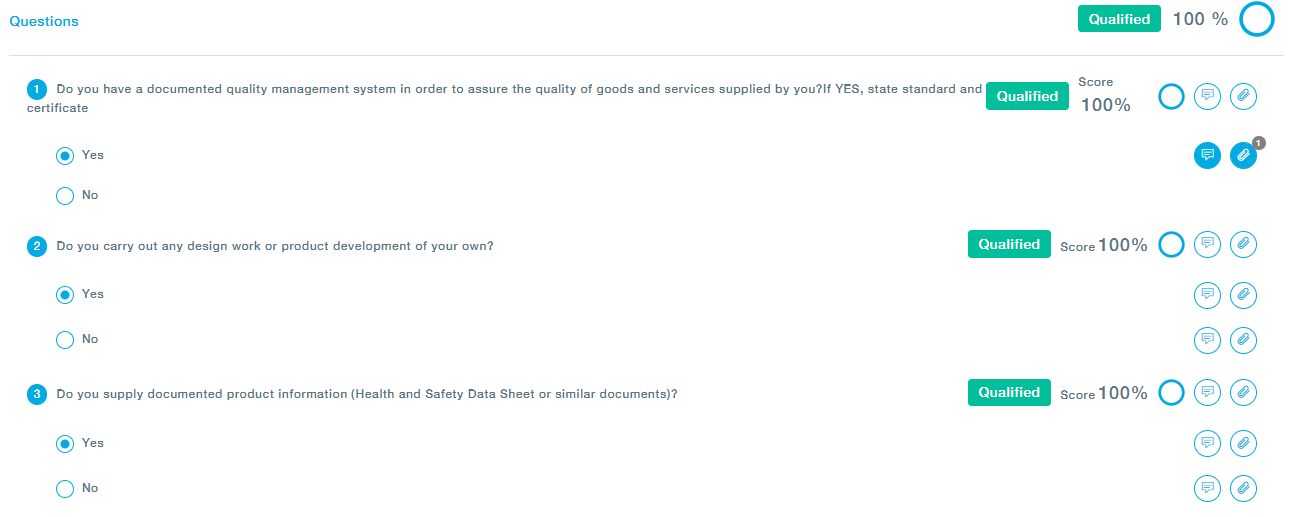Select Yes for documented product information question
The height and width of the screenshot is (517, 1290).
pyautogui.click(x=65, y=443)
